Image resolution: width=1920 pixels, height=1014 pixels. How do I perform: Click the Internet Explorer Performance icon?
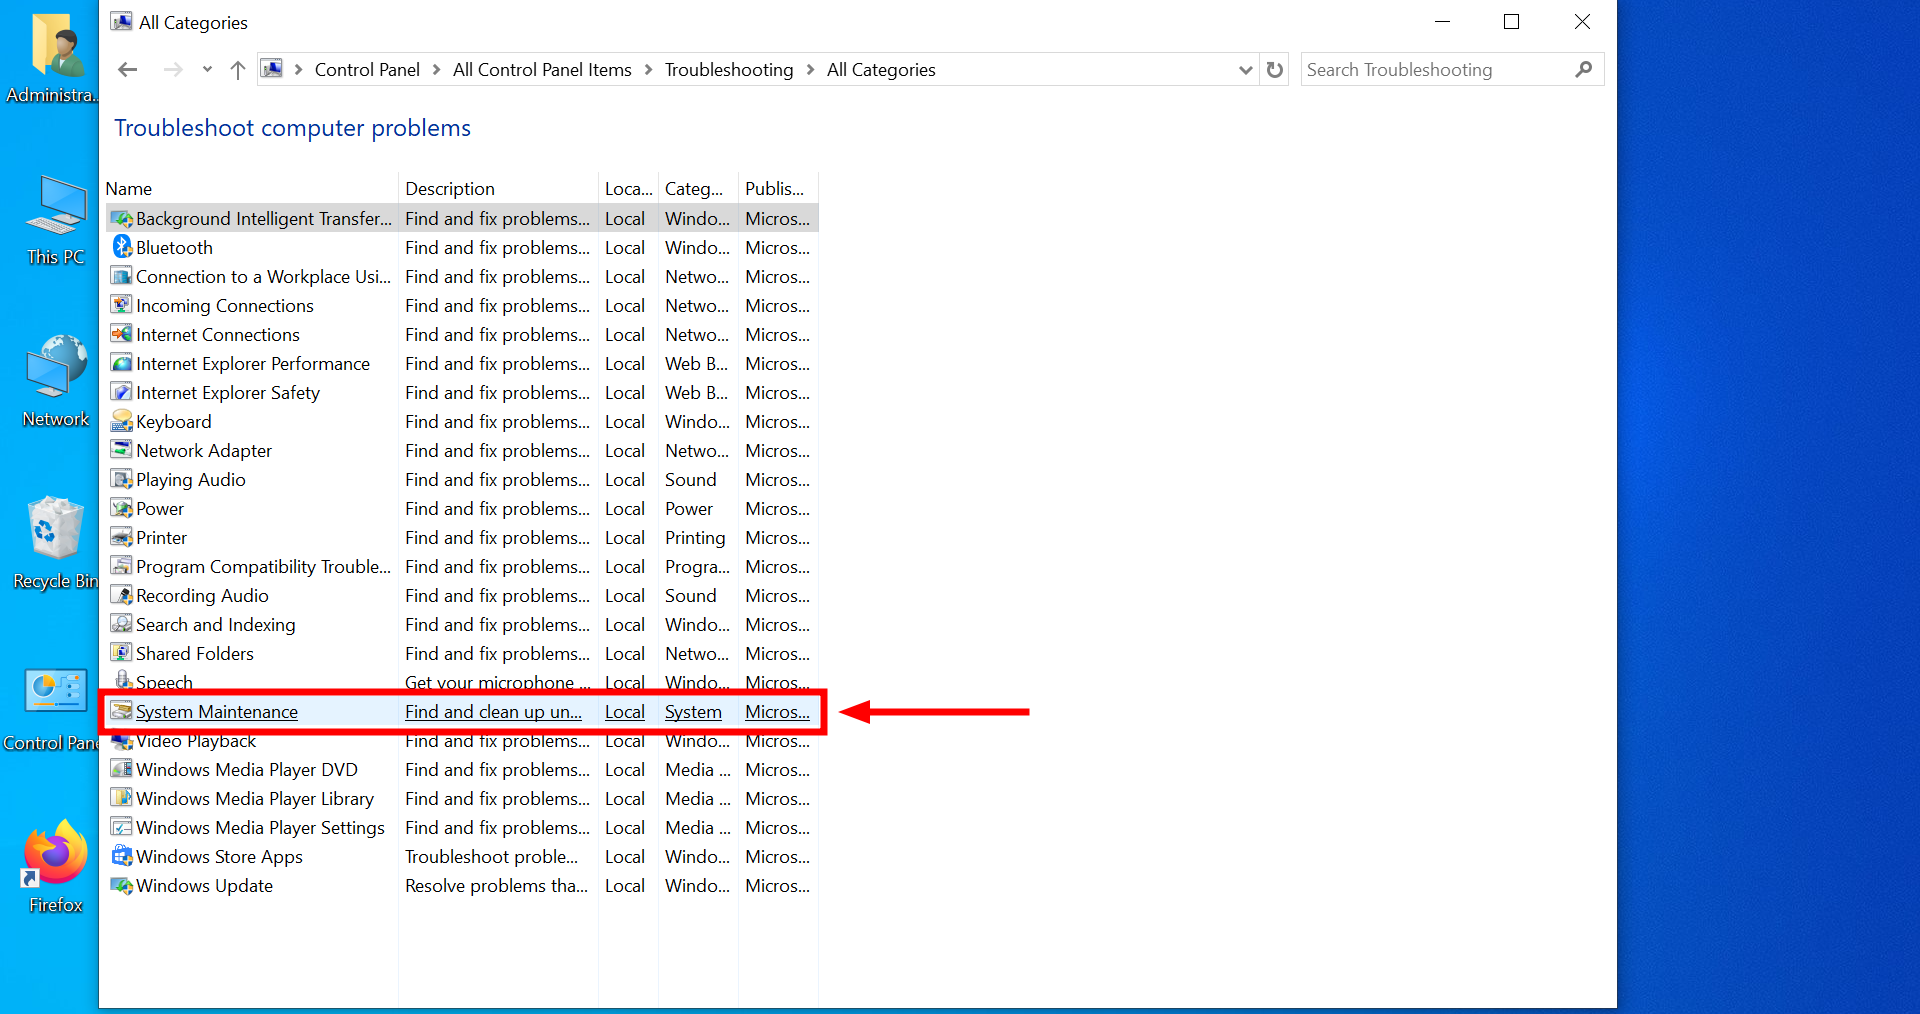[122, 363]
